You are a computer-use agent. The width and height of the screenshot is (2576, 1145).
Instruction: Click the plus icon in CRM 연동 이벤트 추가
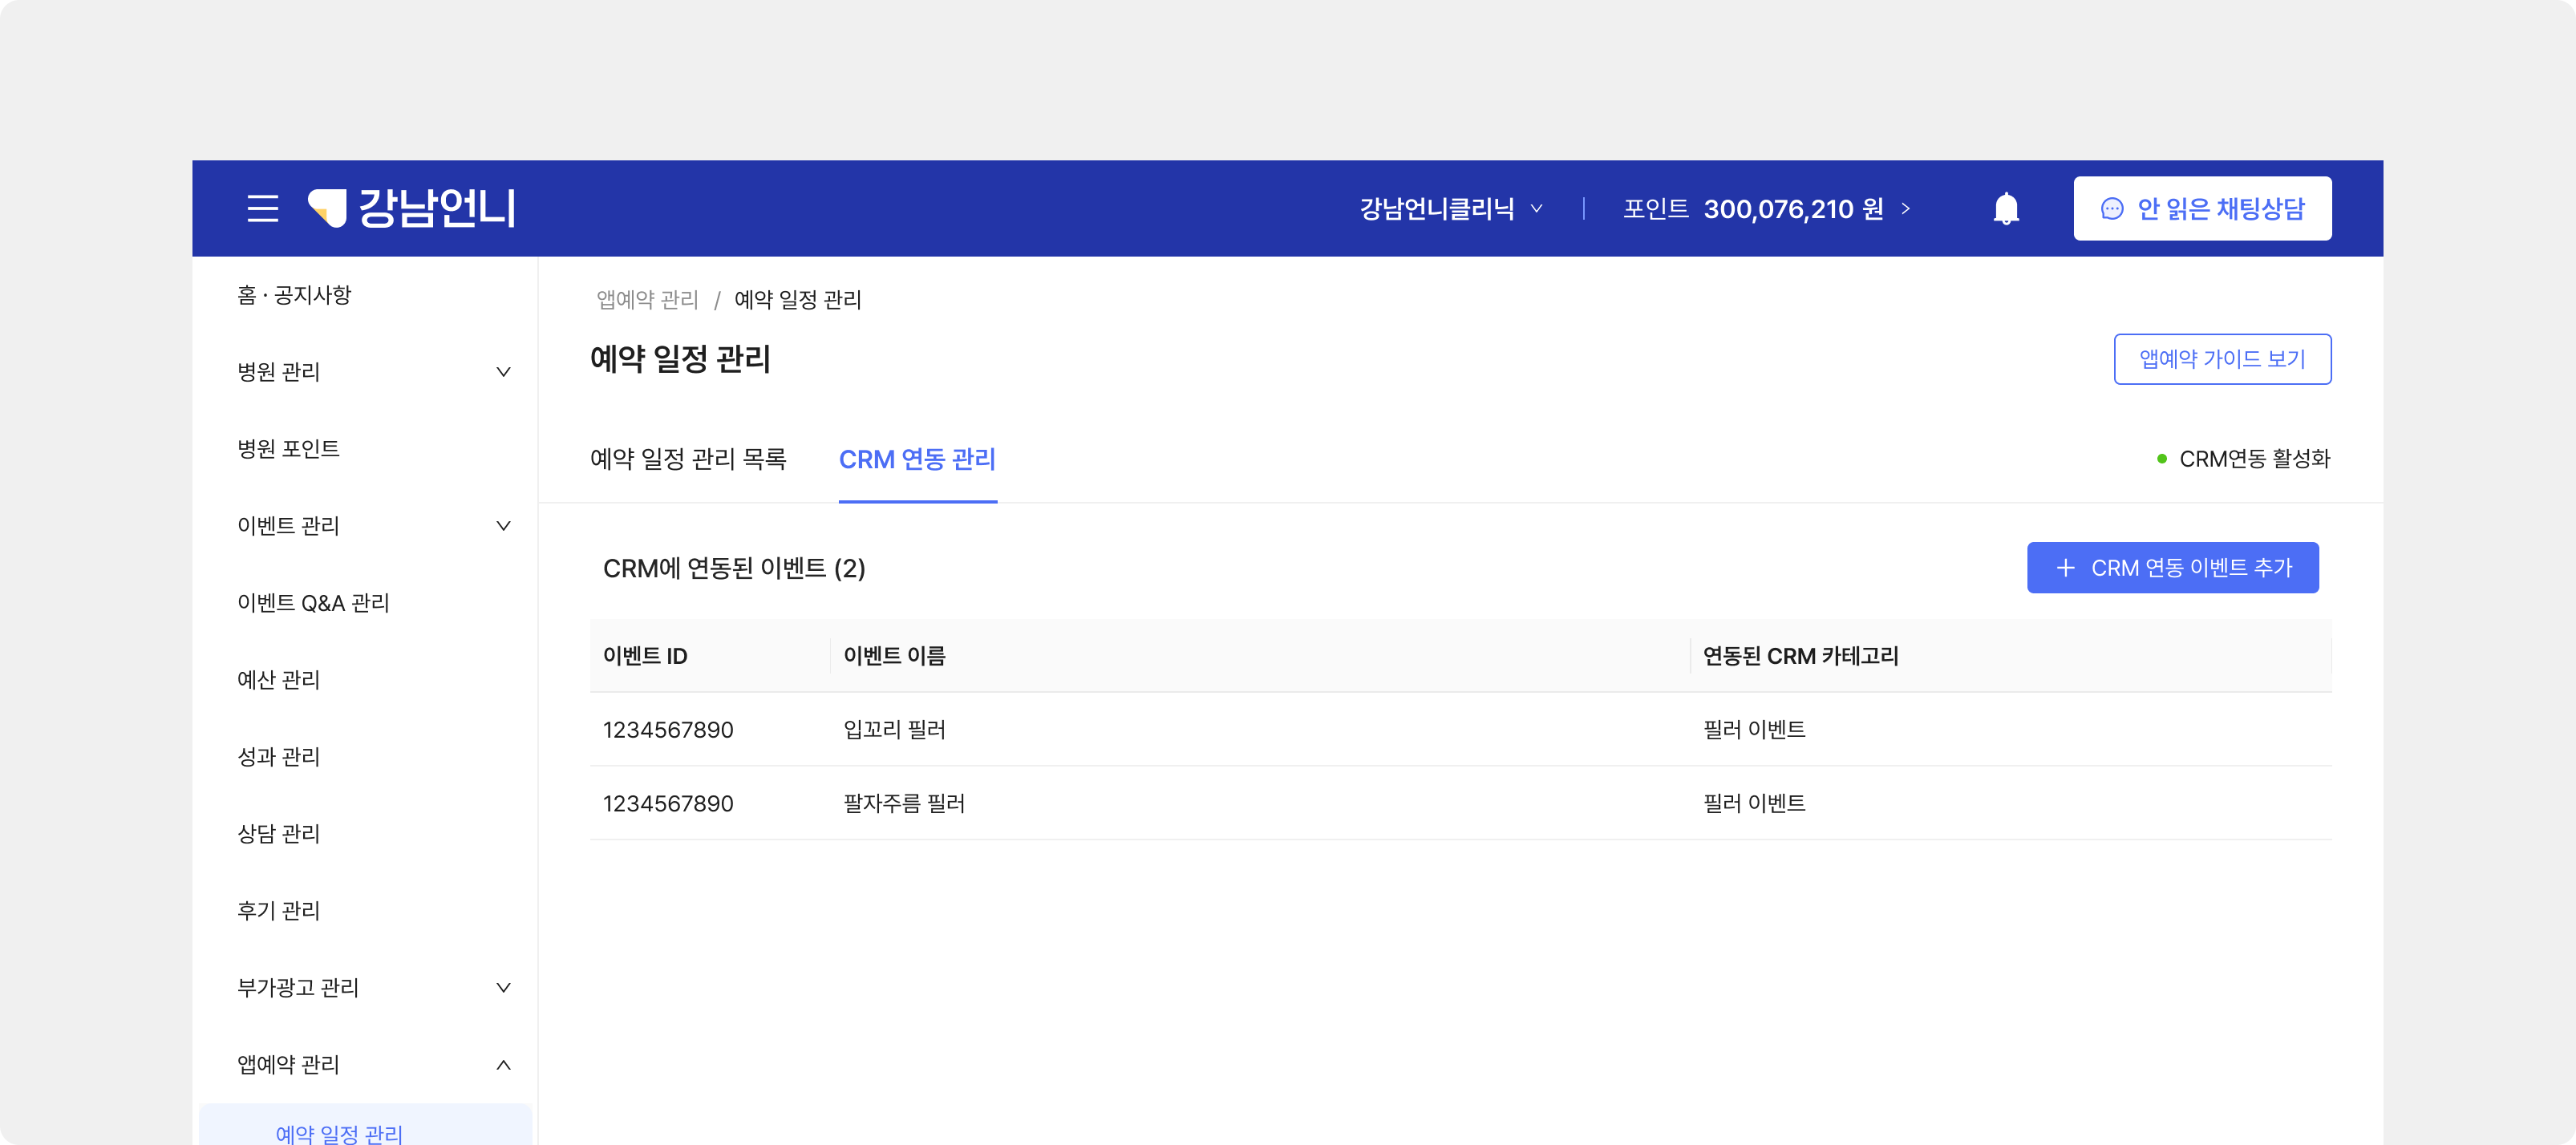[2065, 568]
